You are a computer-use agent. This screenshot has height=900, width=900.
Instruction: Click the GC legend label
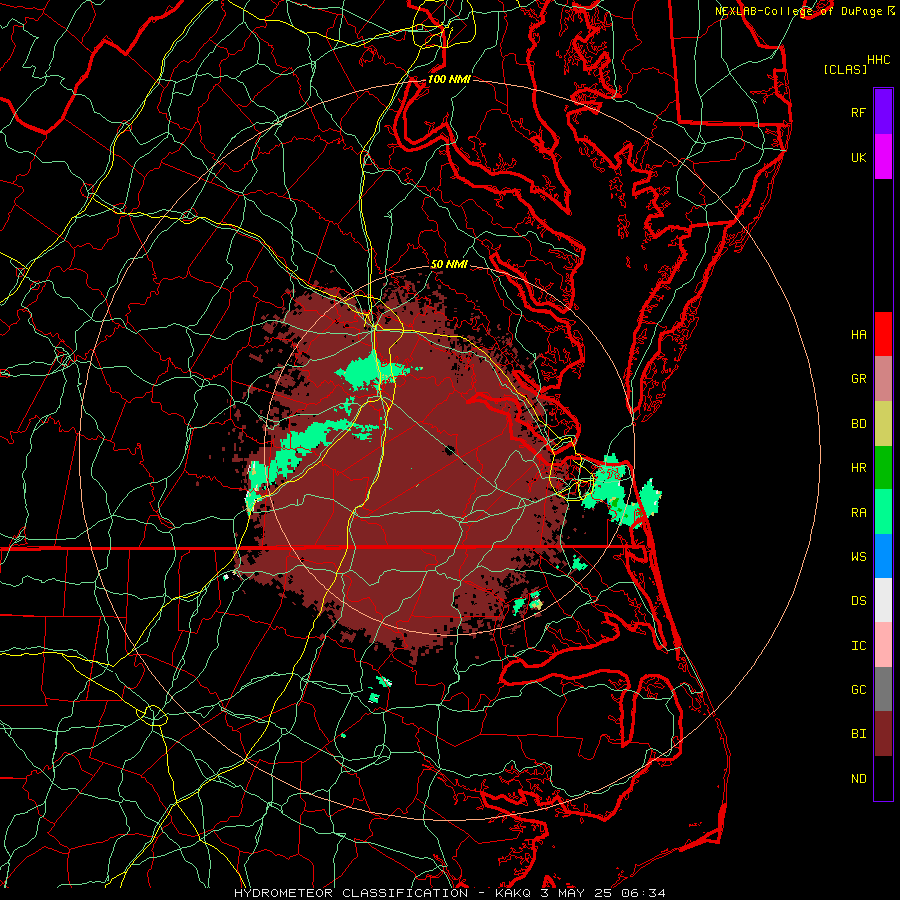[858, 690]
